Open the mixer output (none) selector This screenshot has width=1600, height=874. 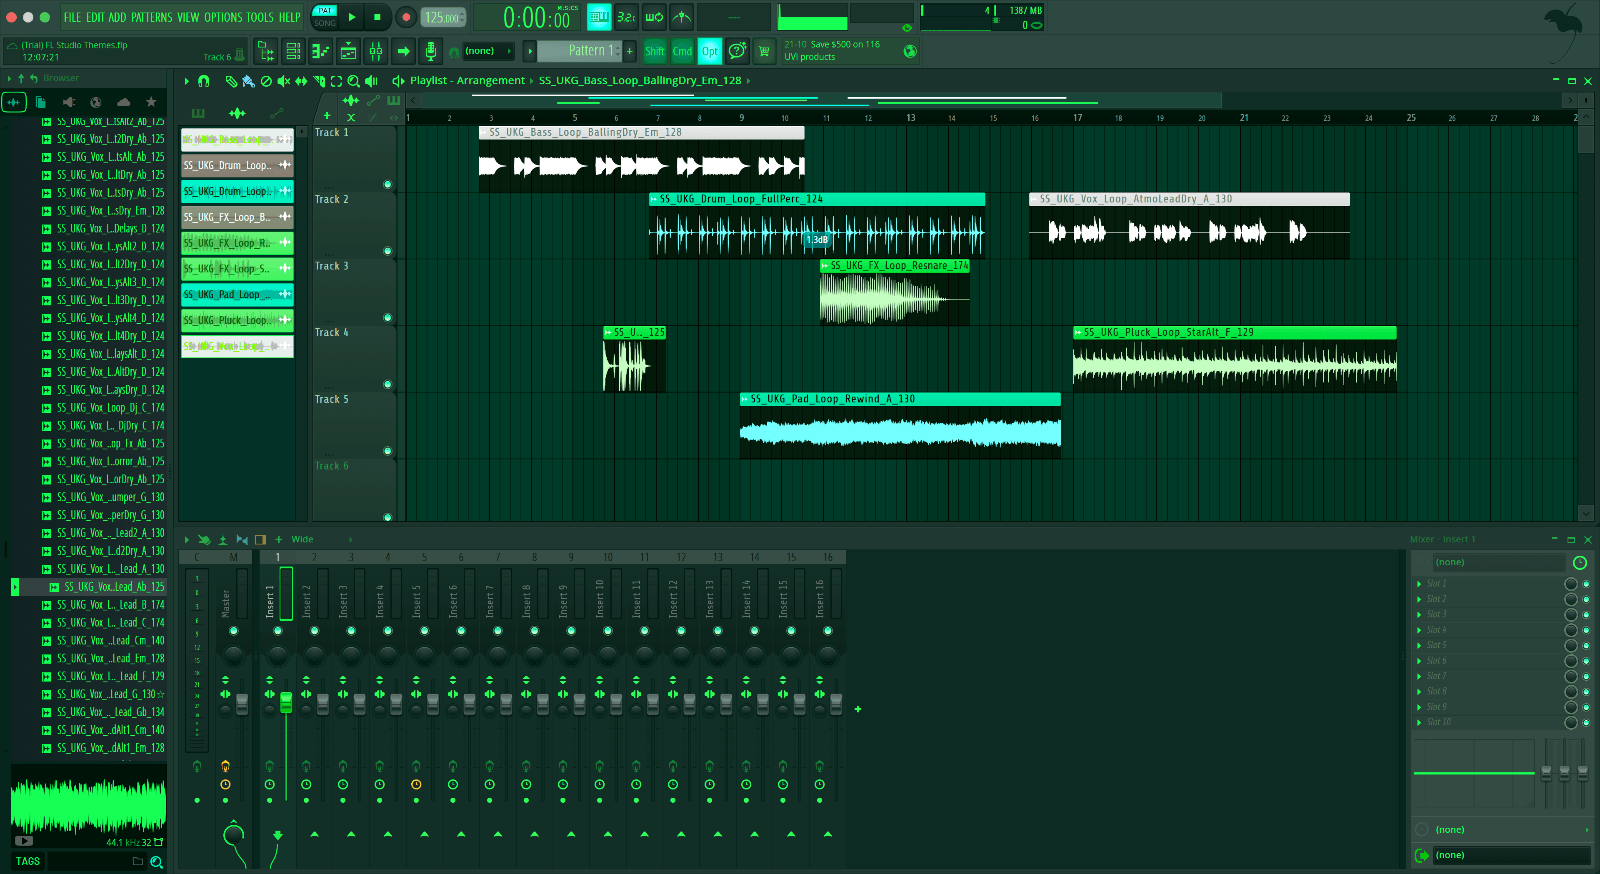(x=1511, y=855)
